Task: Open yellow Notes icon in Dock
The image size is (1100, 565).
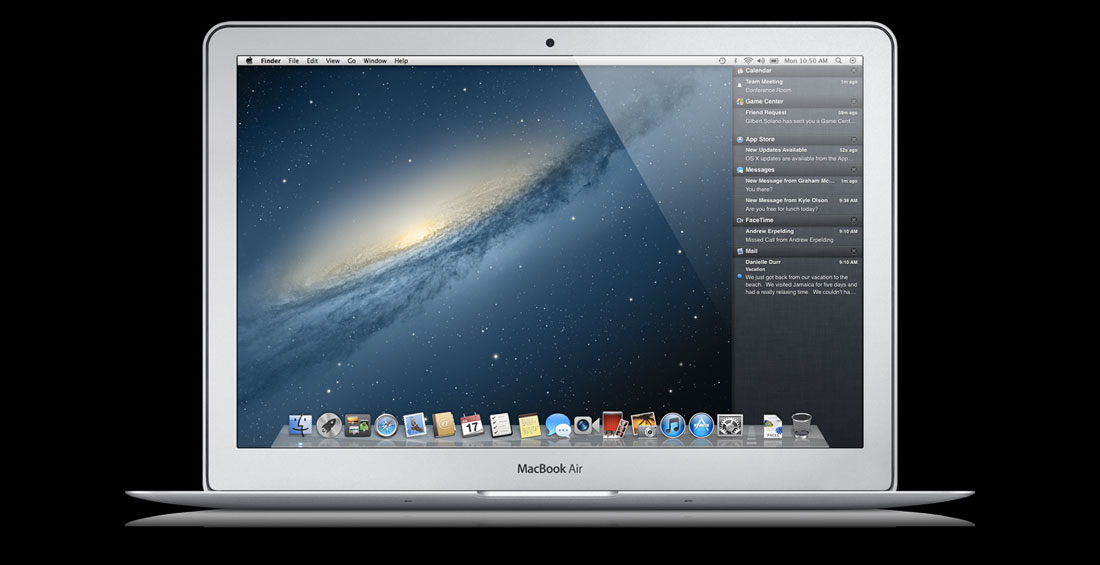Action: click(530, 425)
